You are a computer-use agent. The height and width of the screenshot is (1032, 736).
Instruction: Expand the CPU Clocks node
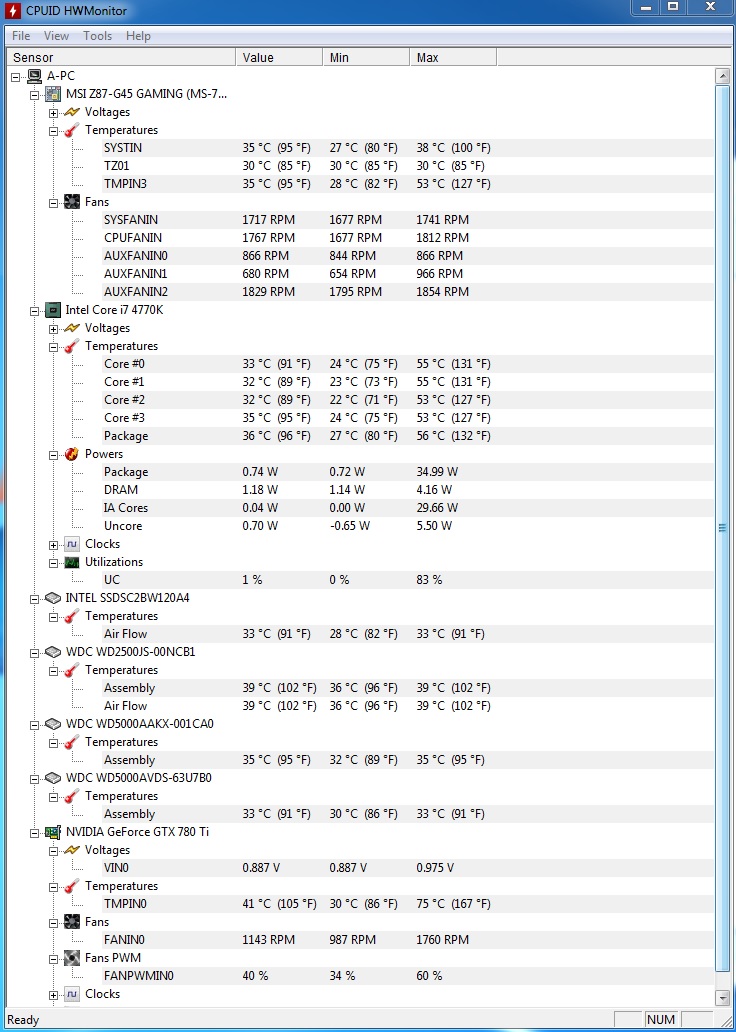pyautogui.click(x=53, y=544)
